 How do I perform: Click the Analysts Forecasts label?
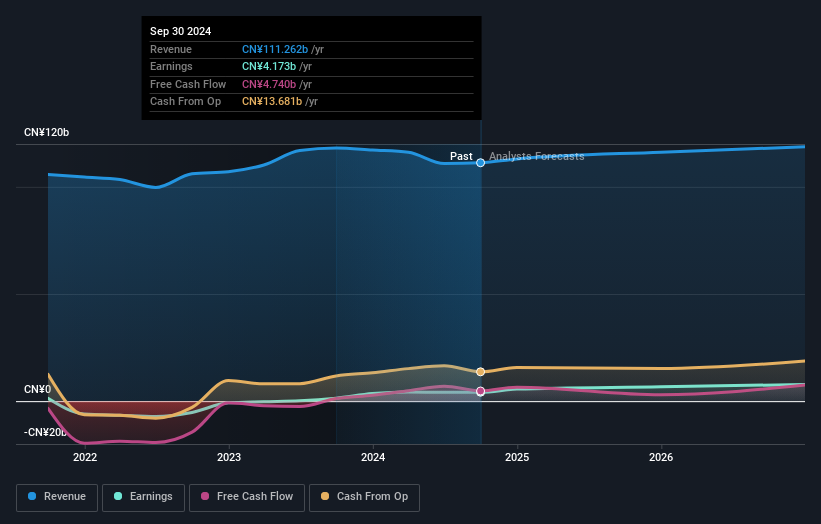pyautogui.click(x=536, y=156)
